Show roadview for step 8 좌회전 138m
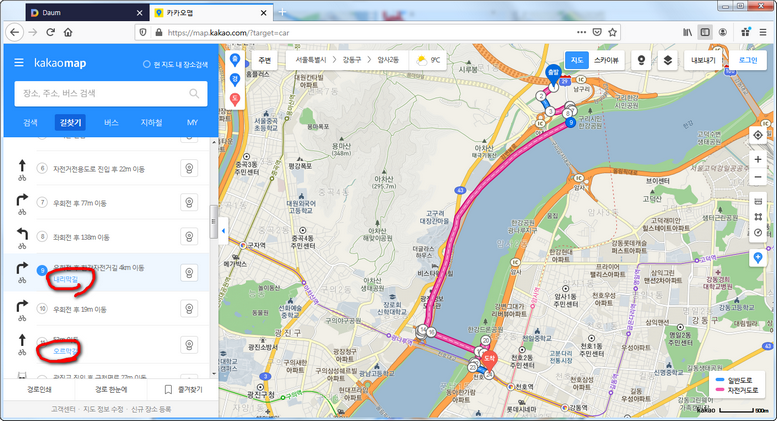The height and width of the screenshot is (421, 777). [x=189, y=237]
